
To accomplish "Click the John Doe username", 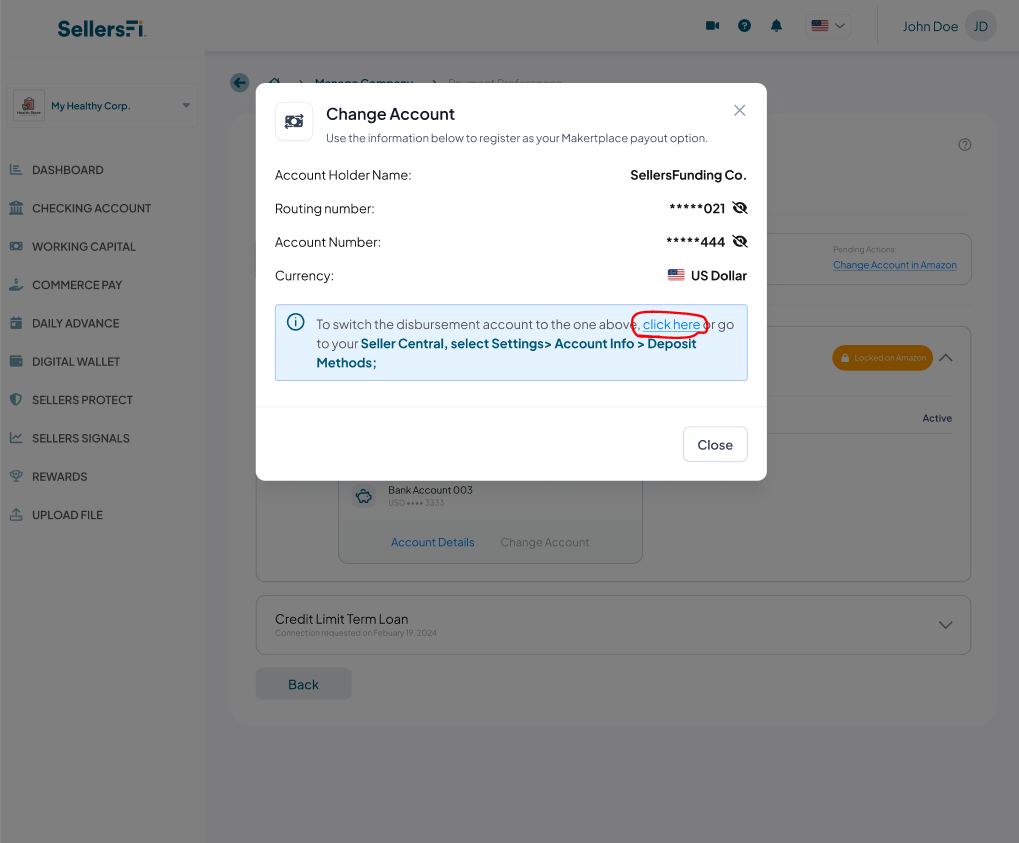I will 930,27.
